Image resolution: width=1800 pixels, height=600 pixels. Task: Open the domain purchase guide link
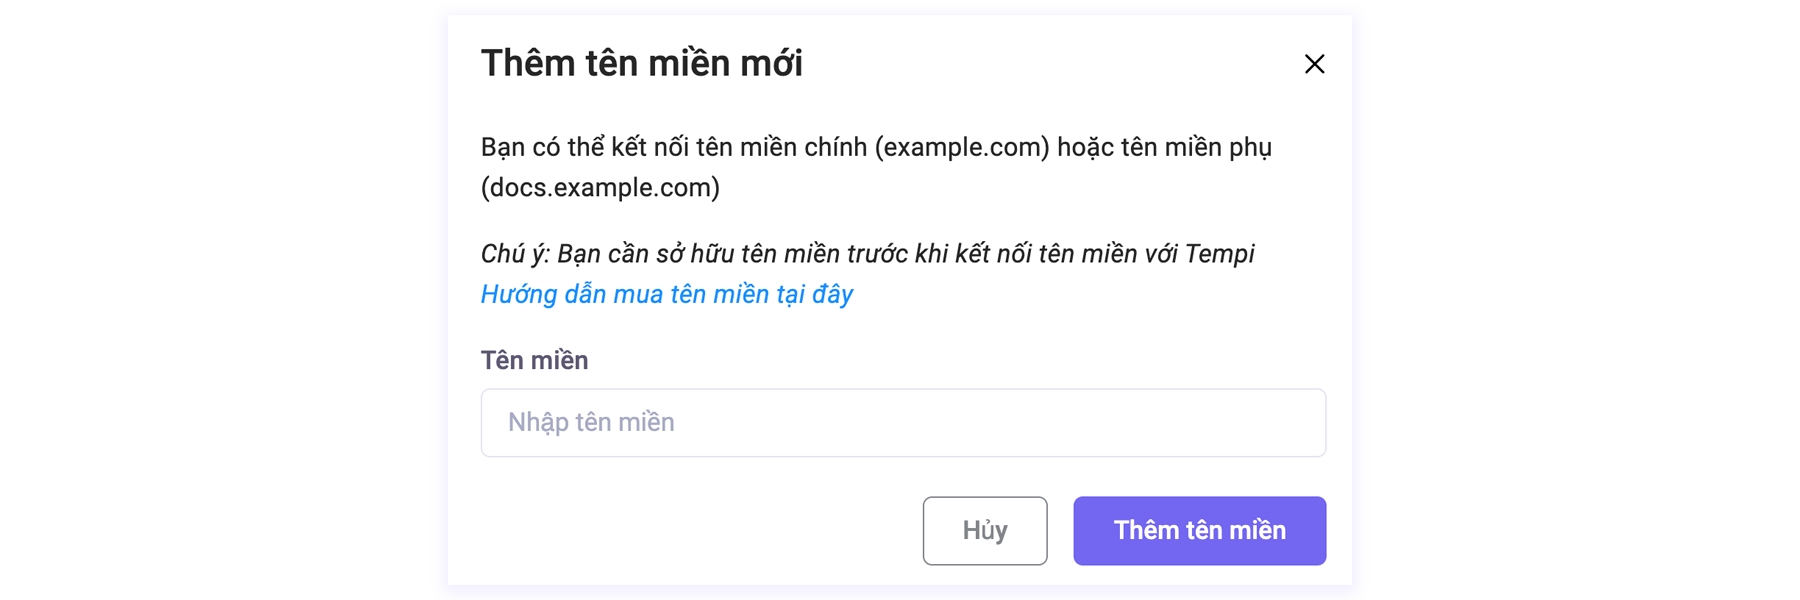666,294
